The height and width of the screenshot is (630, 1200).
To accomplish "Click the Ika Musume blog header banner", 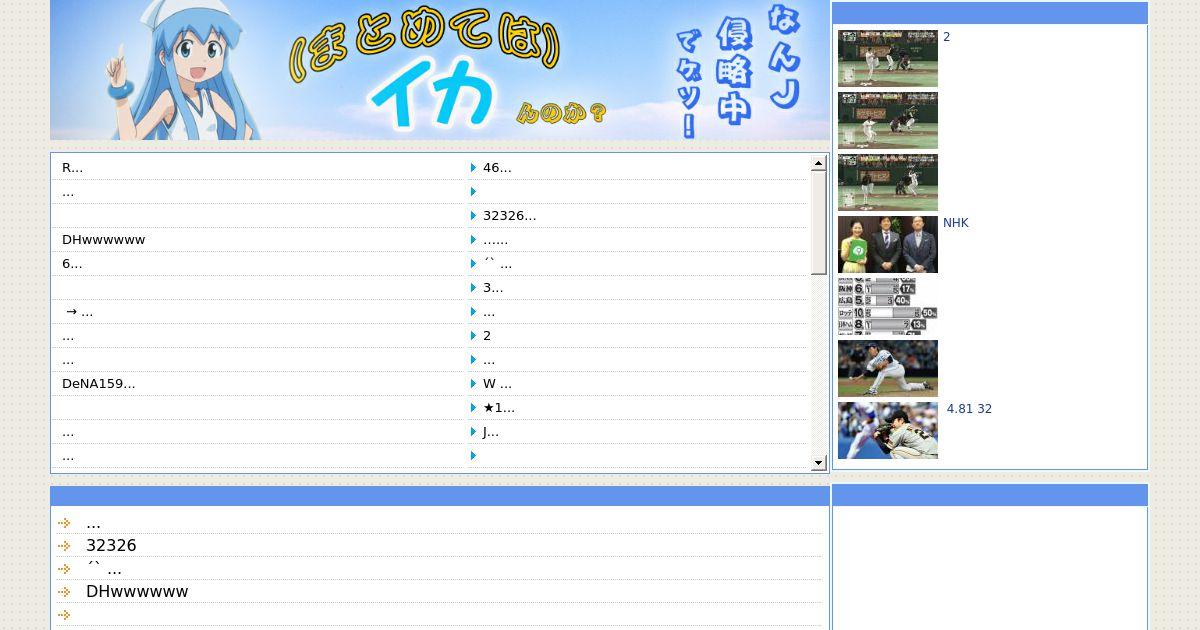I will (x=440, y=70).
